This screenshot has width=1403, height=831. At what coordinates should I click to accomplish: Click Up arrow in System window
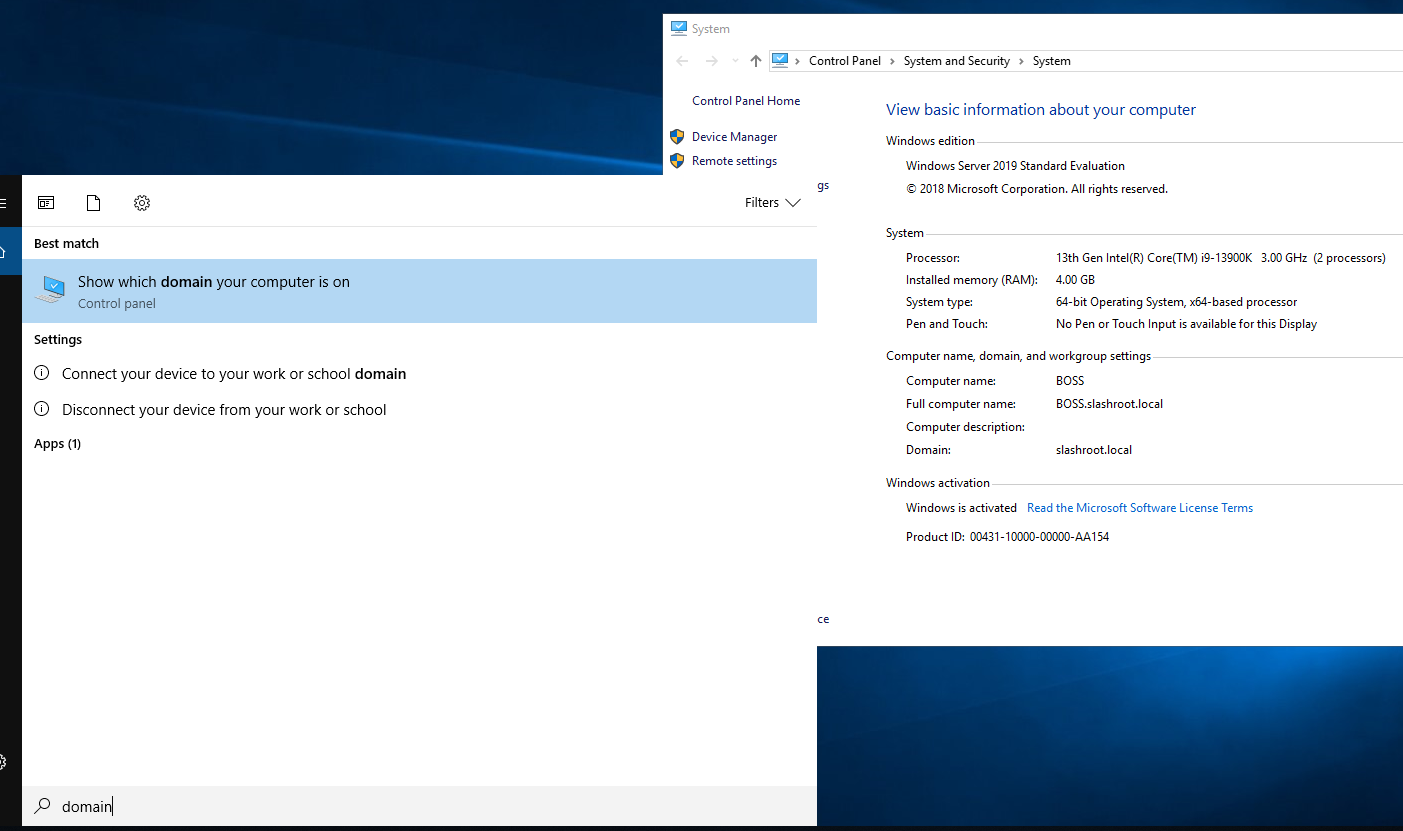pyautogui.click(x=756, y=61)
